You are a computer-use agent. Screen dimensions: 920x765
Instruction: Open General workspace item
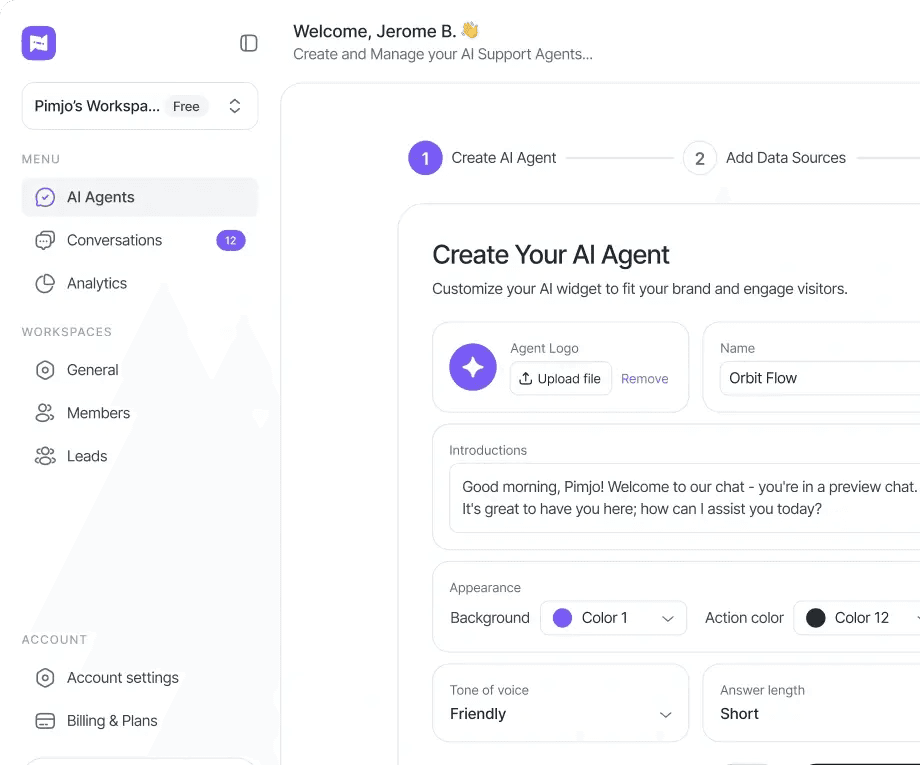point(140,370)
